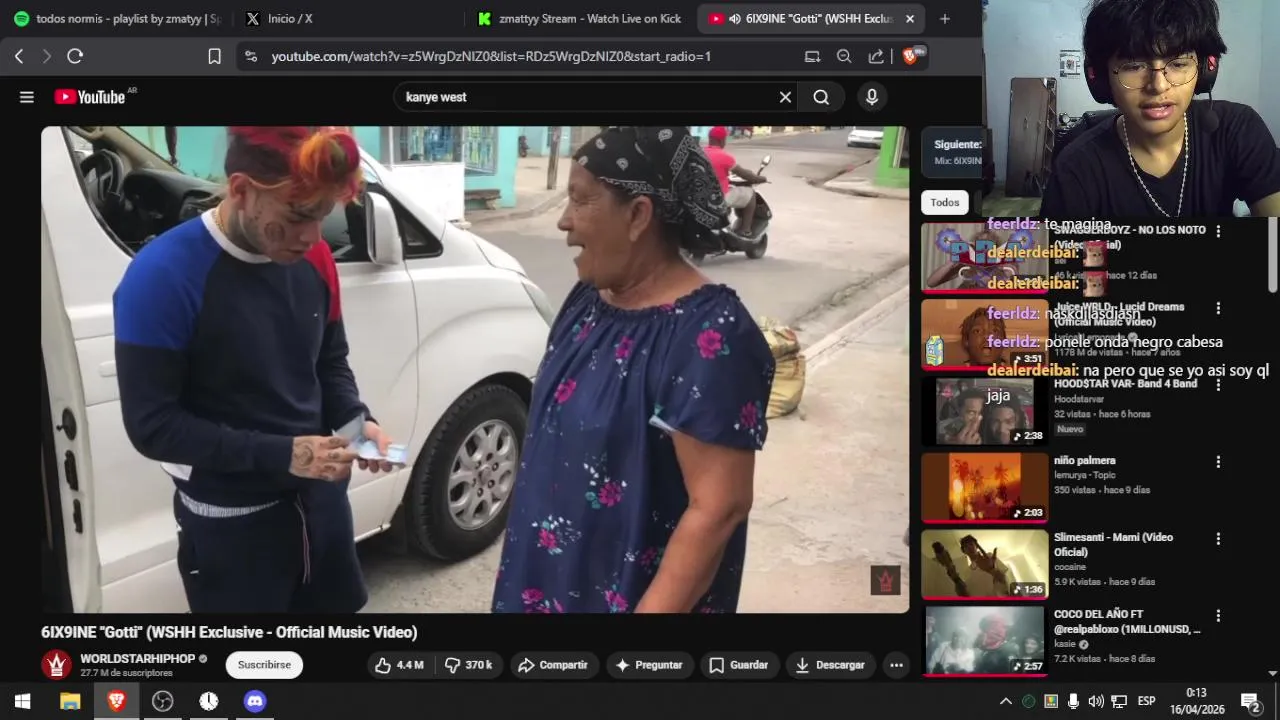Clear the 'kanye west' search text
The image size is (1280, 720).
785,97
